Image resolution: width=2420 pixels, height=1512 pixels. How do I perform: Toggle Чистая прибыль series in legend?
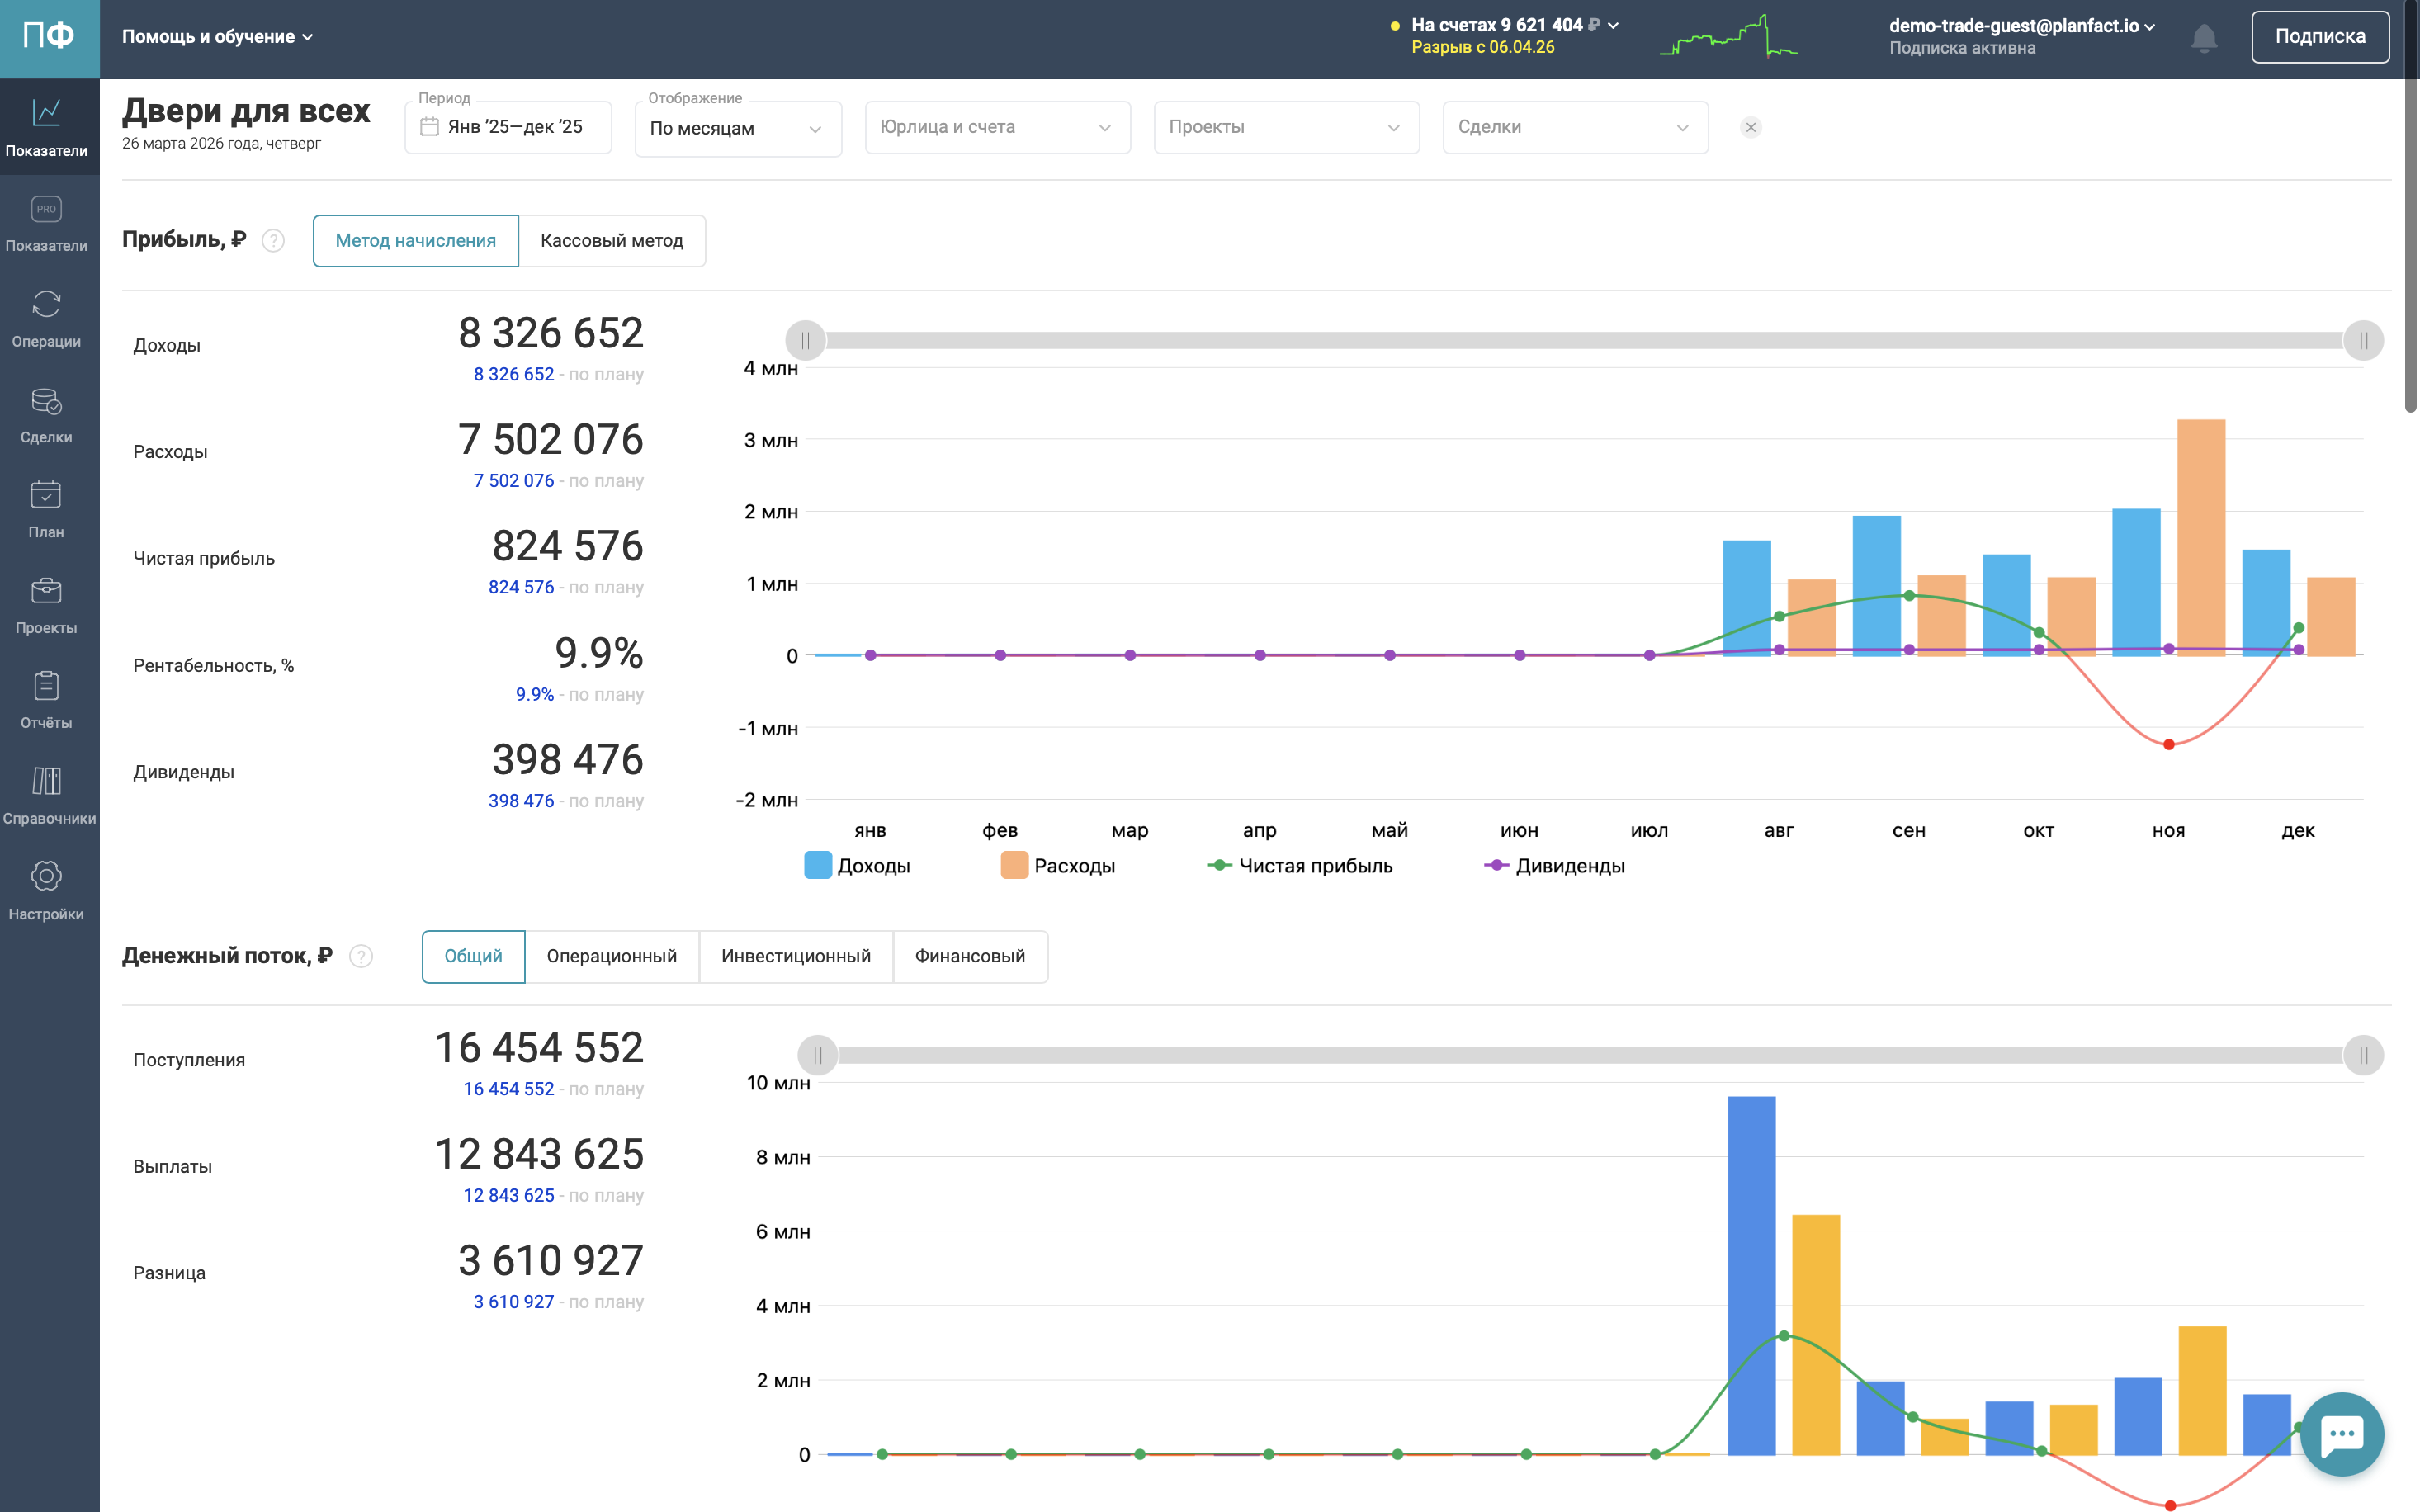click(1299, 866)
